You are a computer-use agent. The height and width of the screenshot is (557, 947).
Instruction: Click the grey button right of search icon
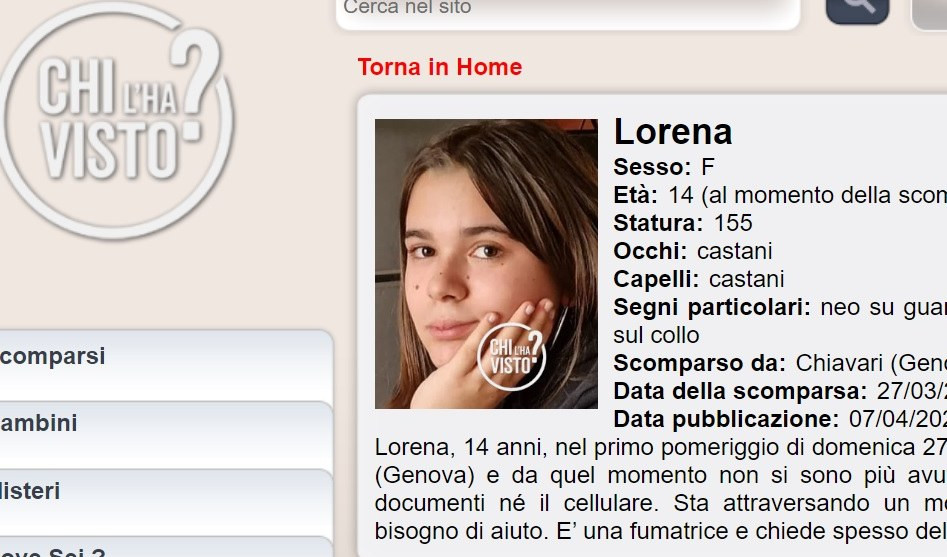929,11
